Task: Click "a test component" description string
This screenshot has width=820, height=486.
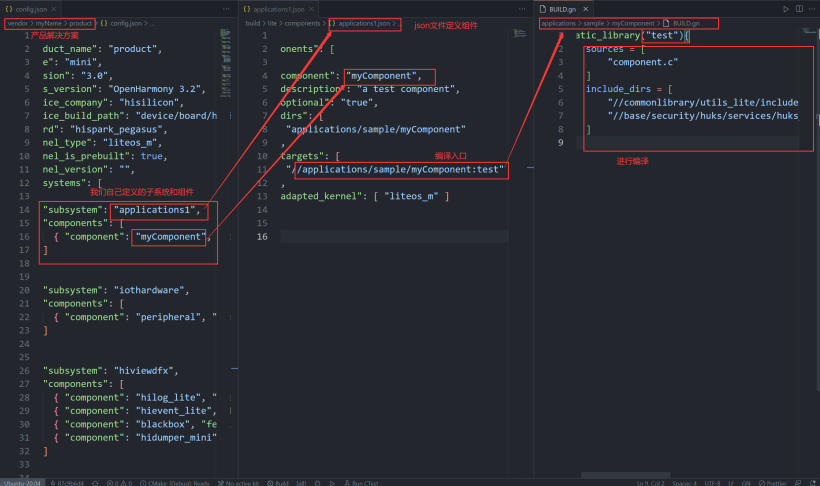Action: pyautogui.click(x=406, y=89)
